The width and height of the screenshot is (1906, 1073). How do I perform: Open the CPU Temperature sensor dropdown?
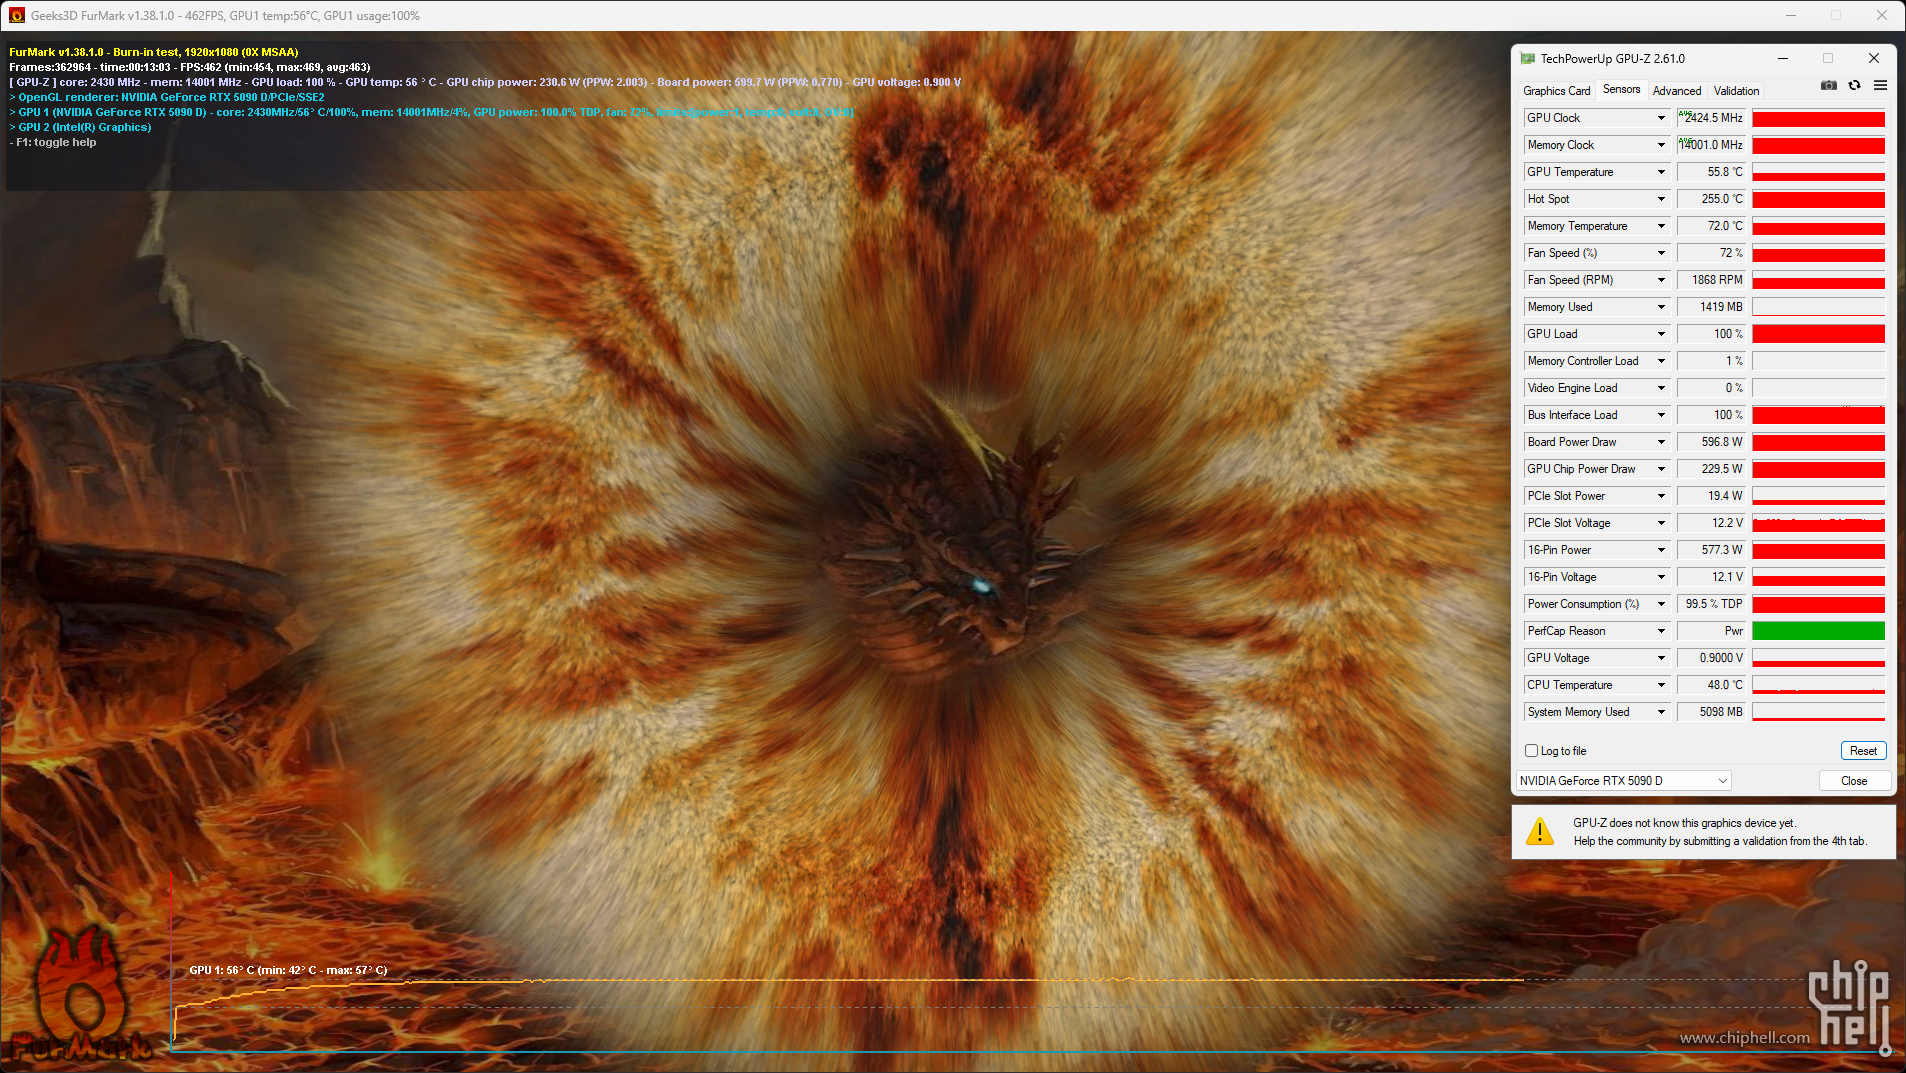tap(1661, 685)
